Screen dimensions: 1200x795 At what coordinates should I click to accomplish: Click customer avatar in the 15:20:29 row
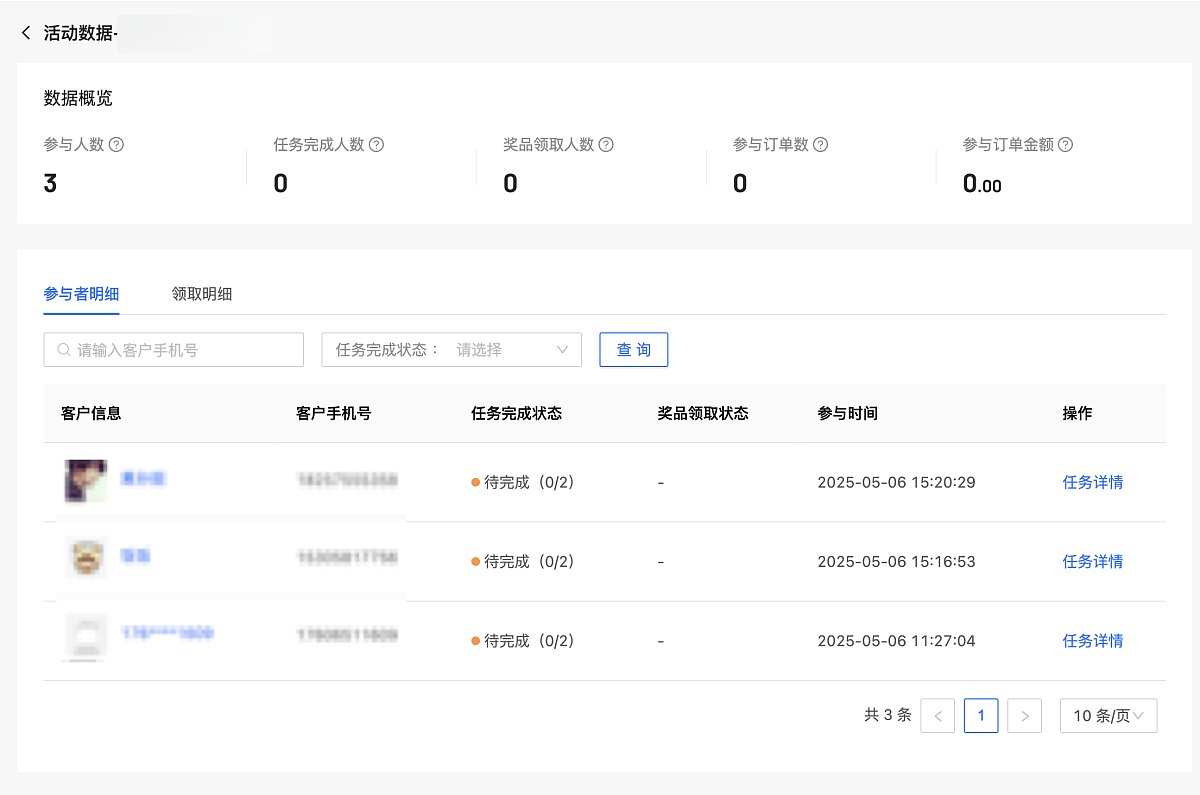tap(86, 481)
